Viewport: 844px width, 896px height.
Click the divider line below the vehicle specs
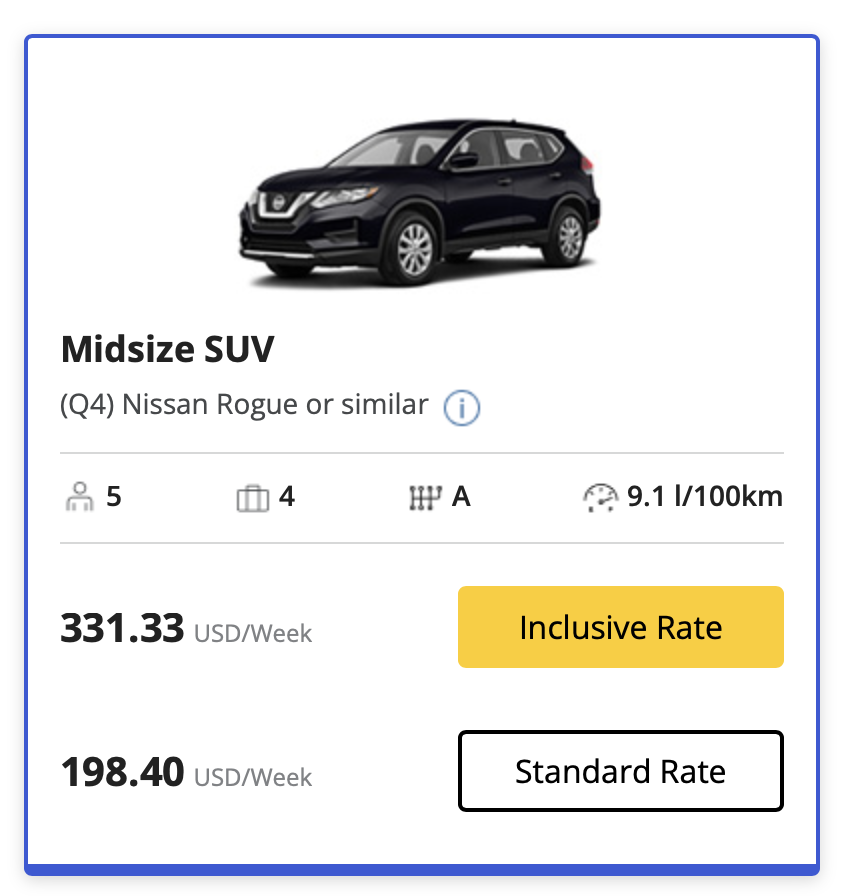pyautogui.click(x=421, y=543)
